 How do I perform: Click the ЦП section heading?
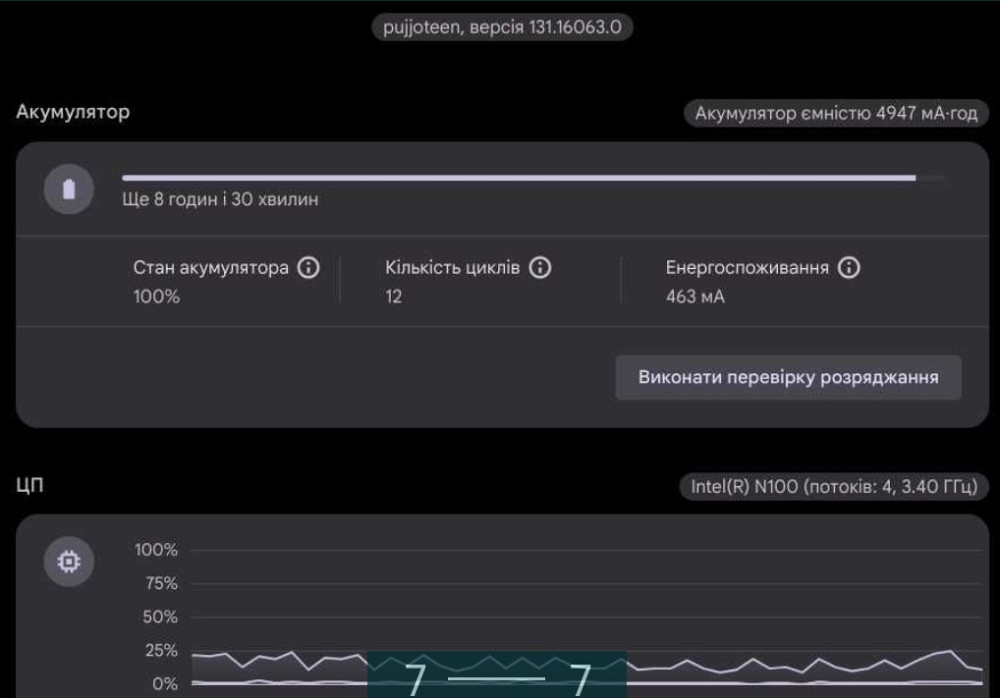point(29,486)
